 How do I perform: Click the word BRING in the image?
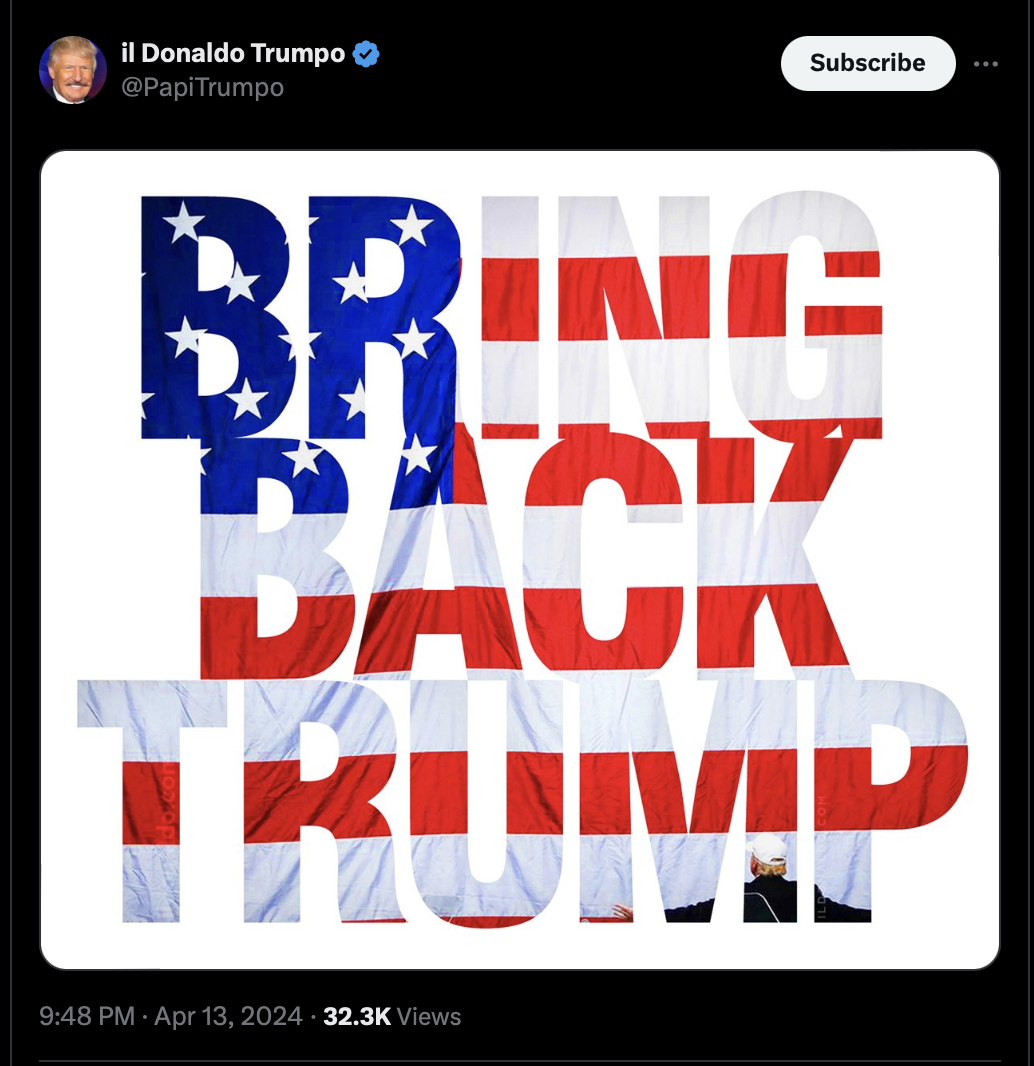point(511,317)
